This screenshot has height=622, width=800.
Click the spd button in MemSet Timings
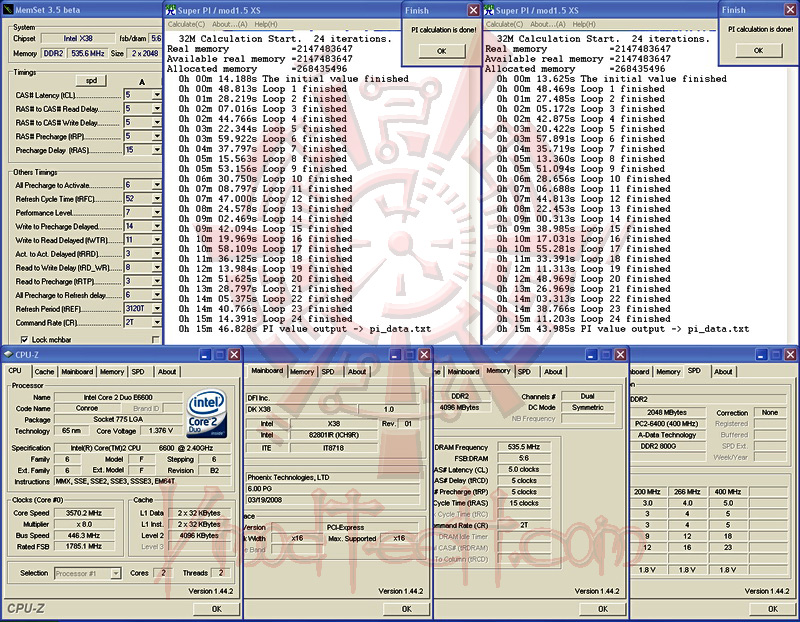tap(91, 80)
